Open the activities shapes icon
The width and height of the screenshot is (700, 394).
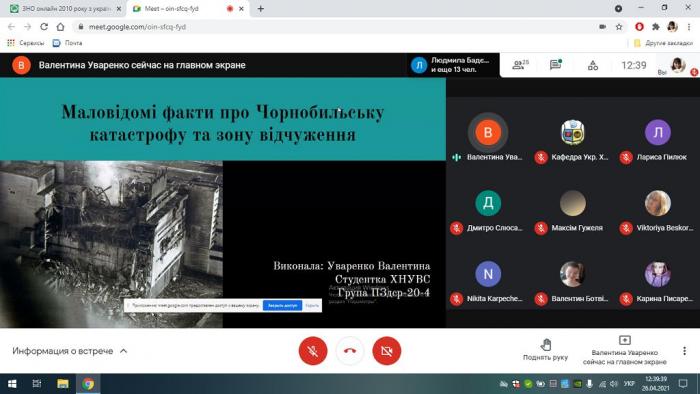coord(593,66)
